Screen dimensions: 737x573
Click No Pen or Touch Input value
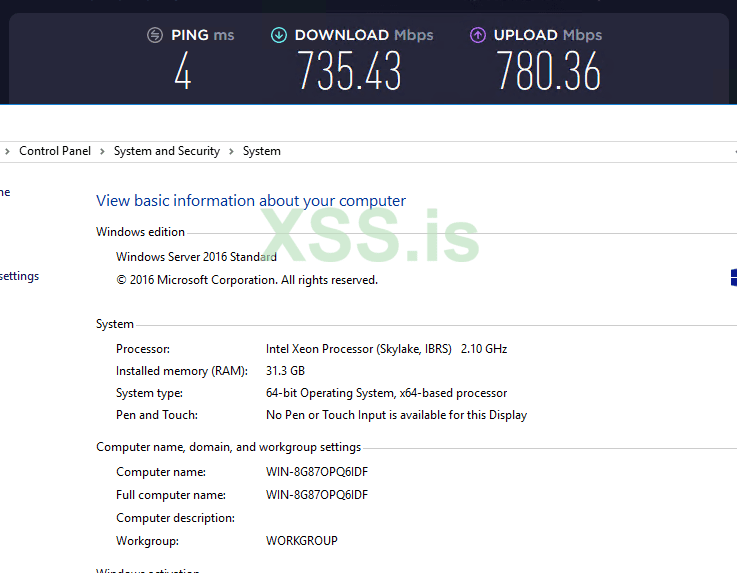click(396, 415)
